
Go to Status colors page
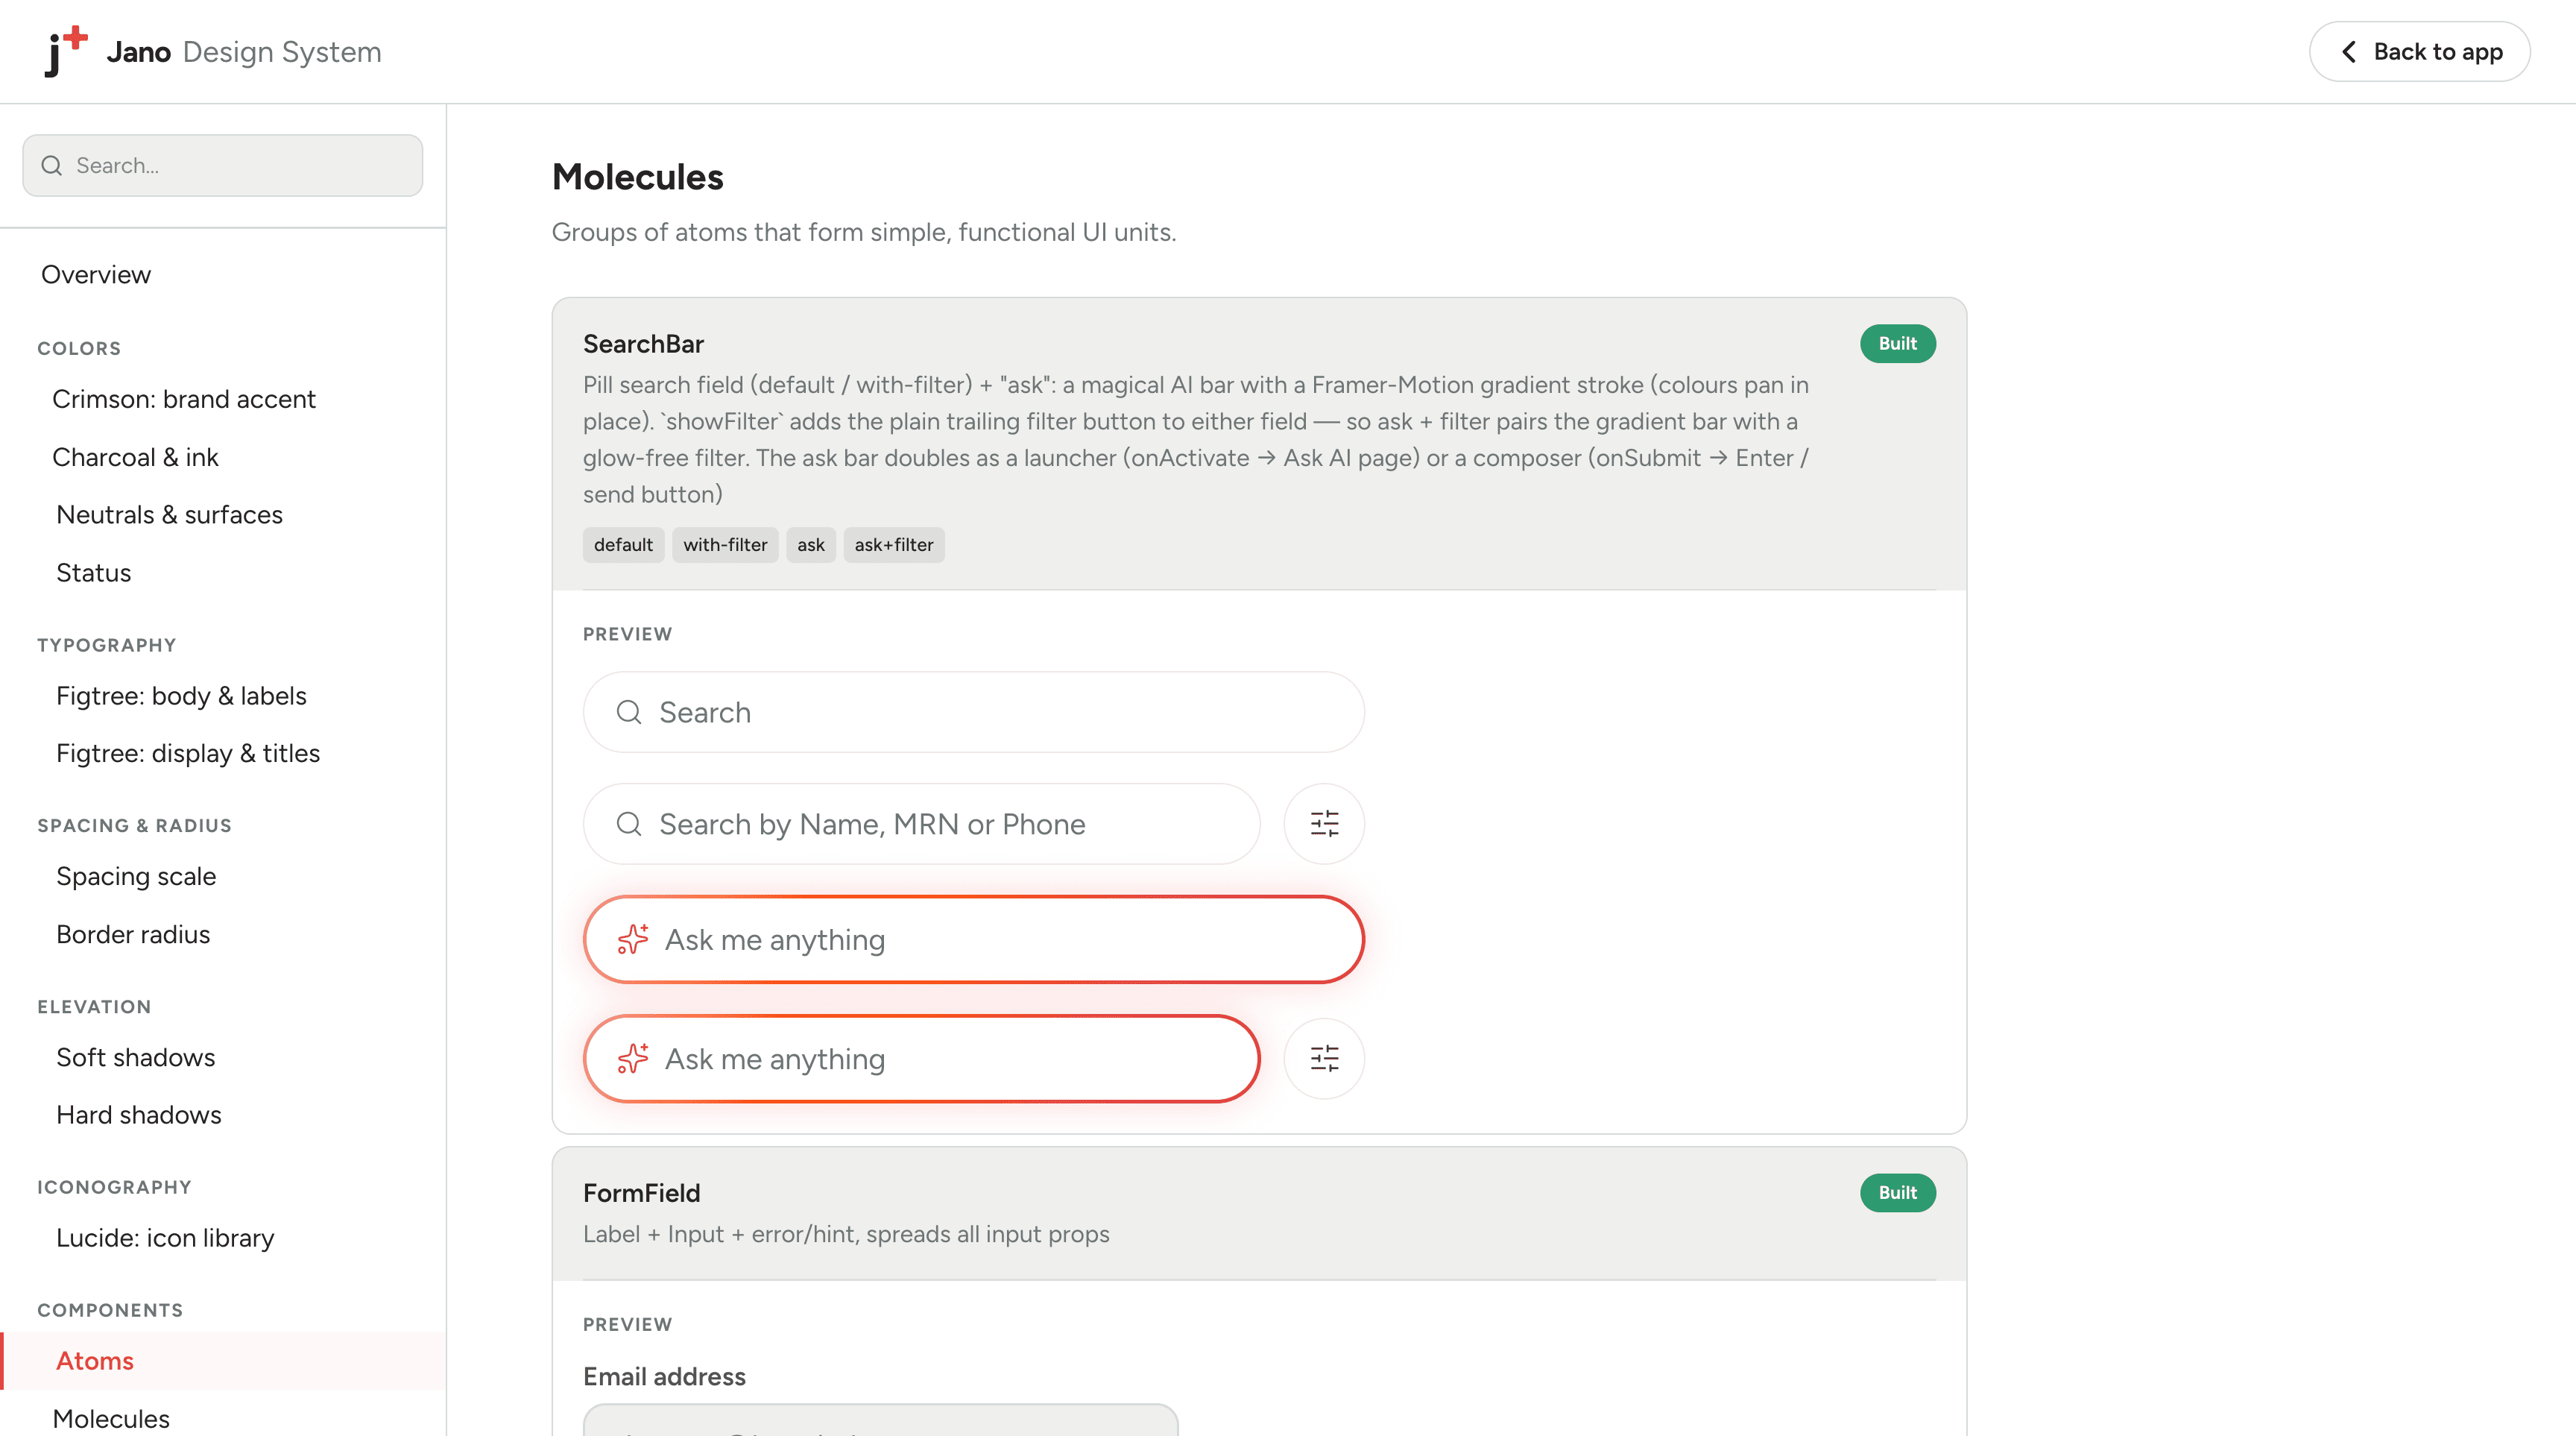[x=94, y=572]
